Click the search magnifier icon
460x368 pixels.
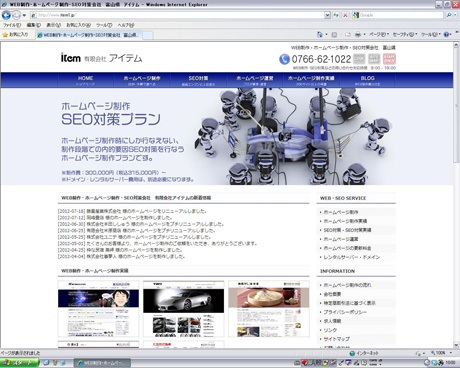click(x=449, y=15)
